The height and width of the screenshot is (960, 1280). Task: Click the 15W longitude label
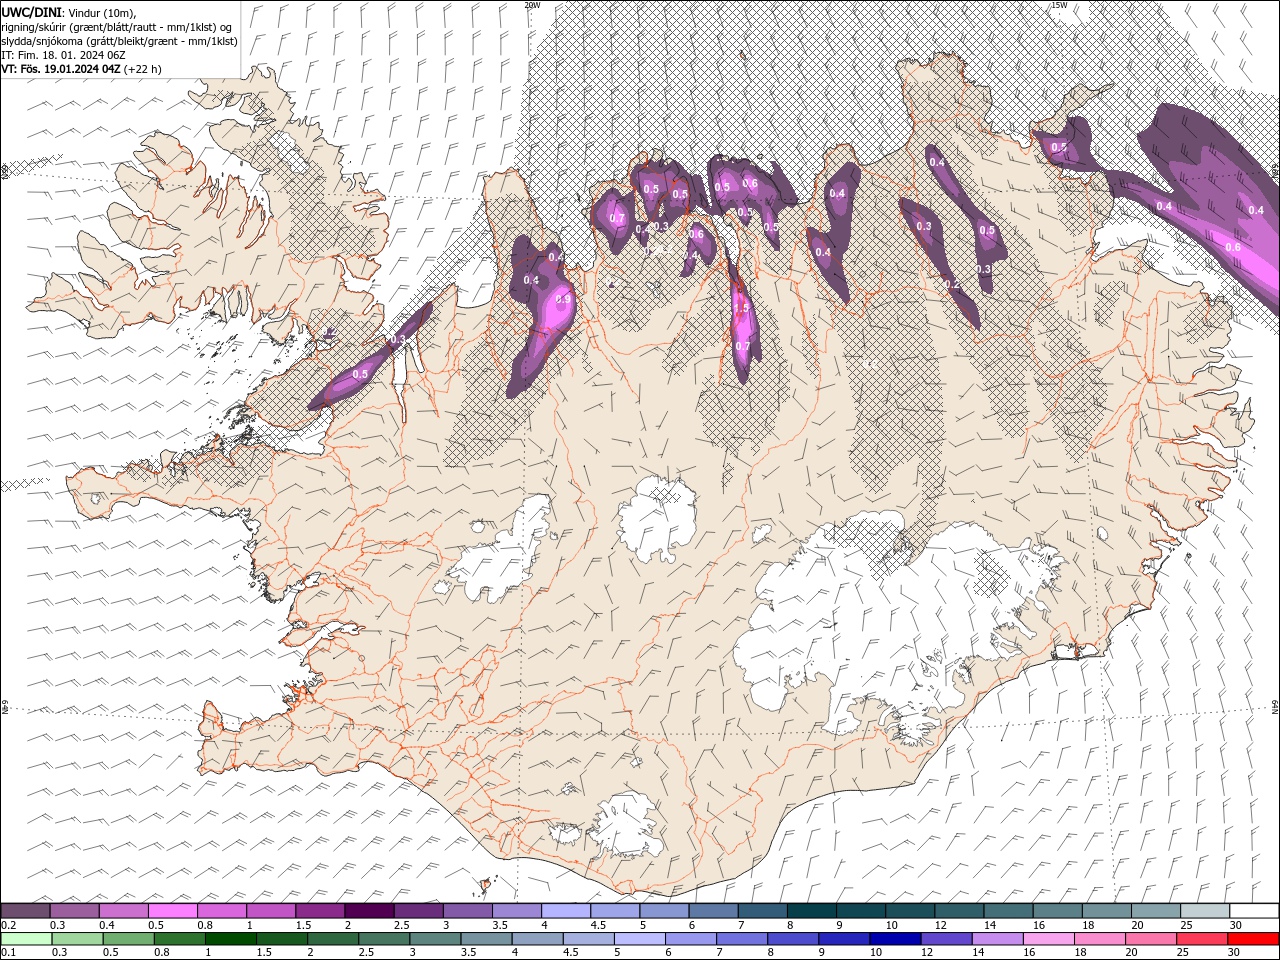point(1059,5)
